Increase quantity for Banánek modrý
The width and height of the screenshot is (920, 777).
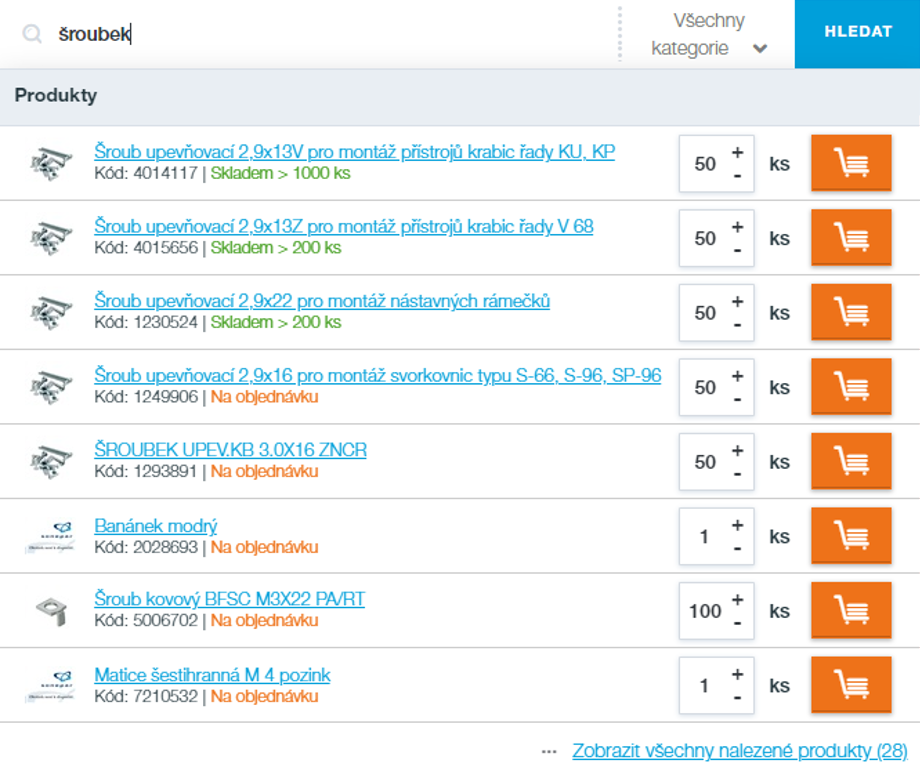[x=737, y=525]
